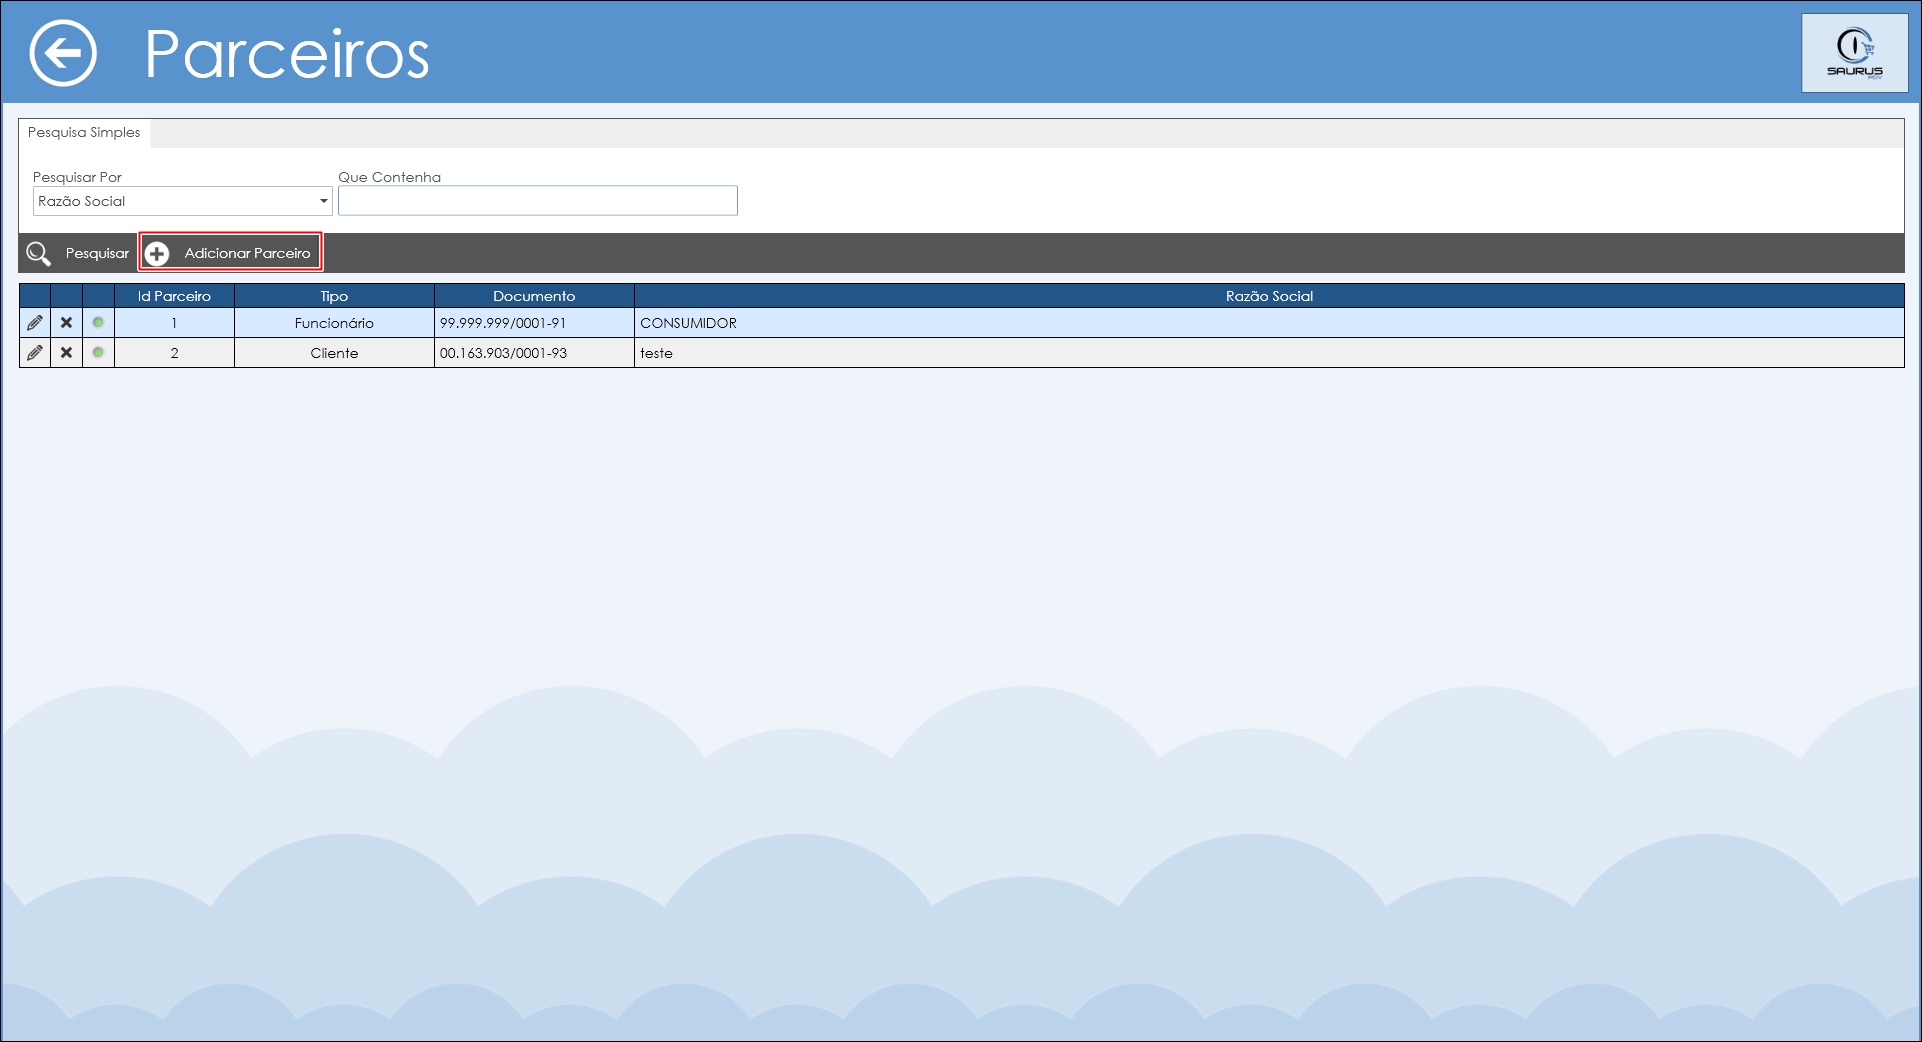Click Id Parceiro cell with value 1
Viewport: 1922px width, 1042px height.
pos(174,323)
